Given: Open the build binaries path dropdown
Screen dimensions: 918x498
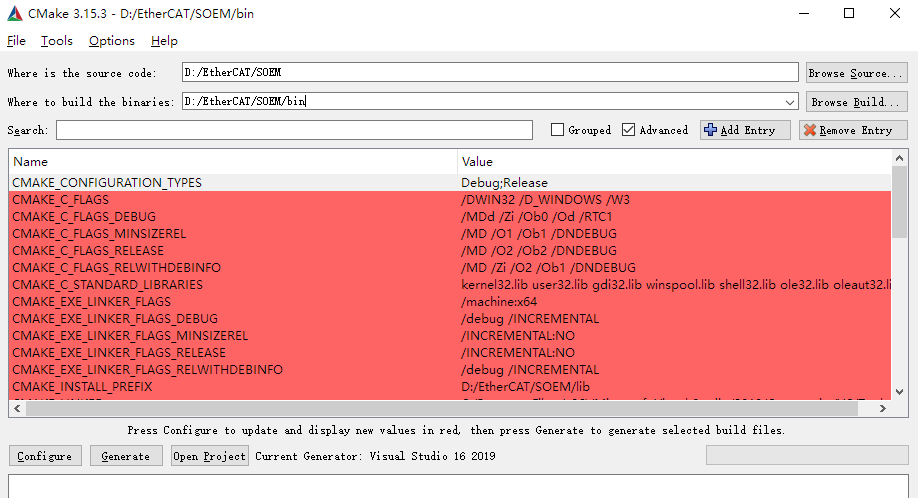Looking at the screenshot, I should 790,102.
